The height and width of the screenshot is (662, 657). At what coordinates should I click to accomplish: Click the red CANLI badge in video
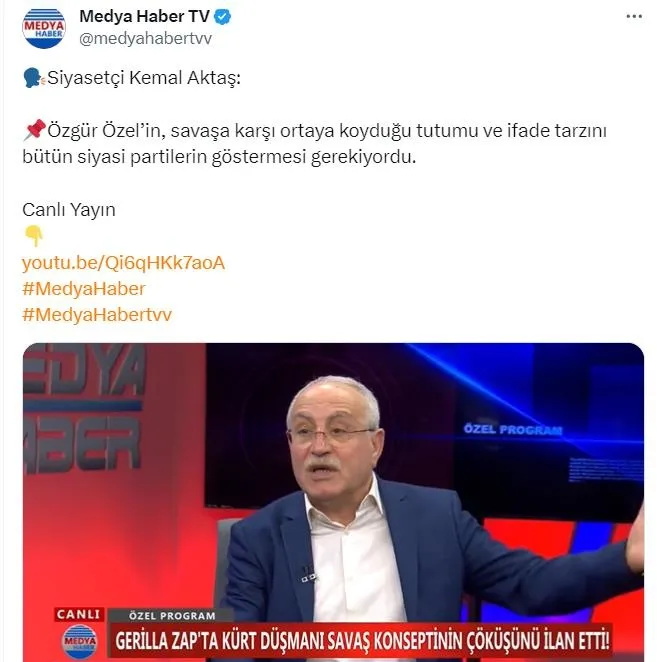tap(79, 614)
